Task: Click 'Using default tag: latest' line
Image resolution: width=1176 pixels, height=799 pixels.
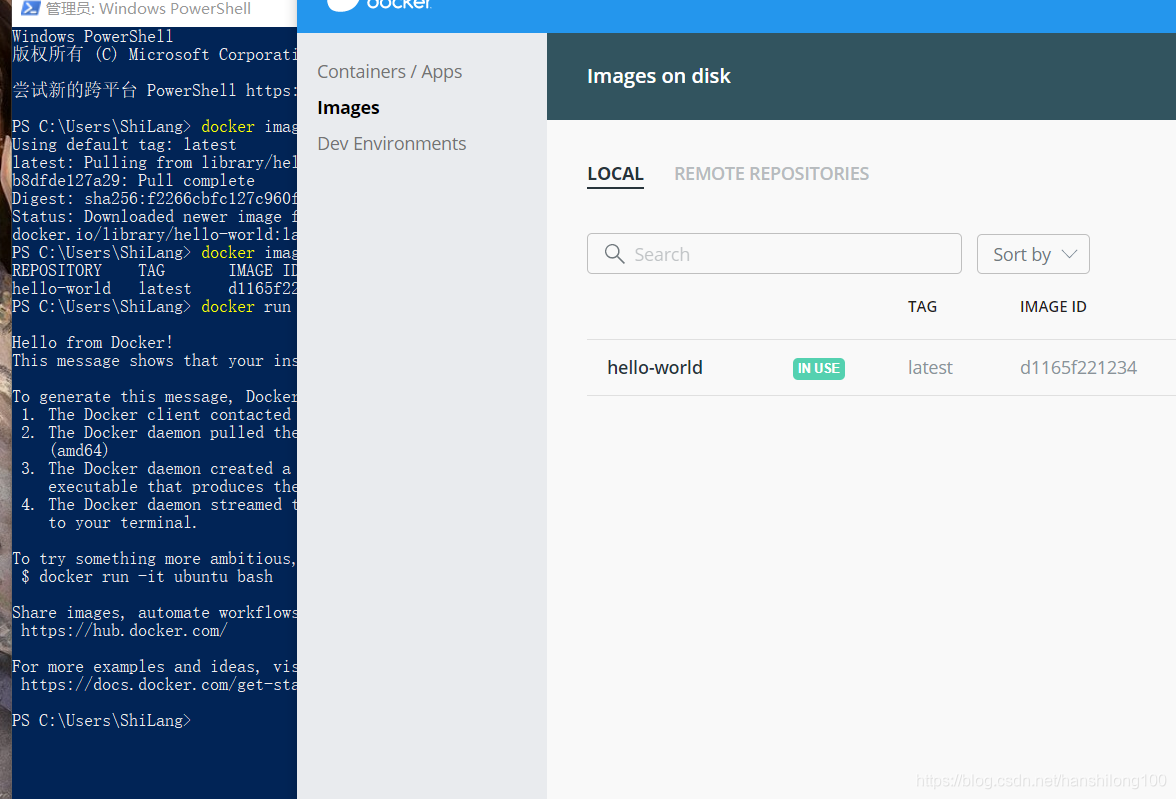Action: coord(124,144)
